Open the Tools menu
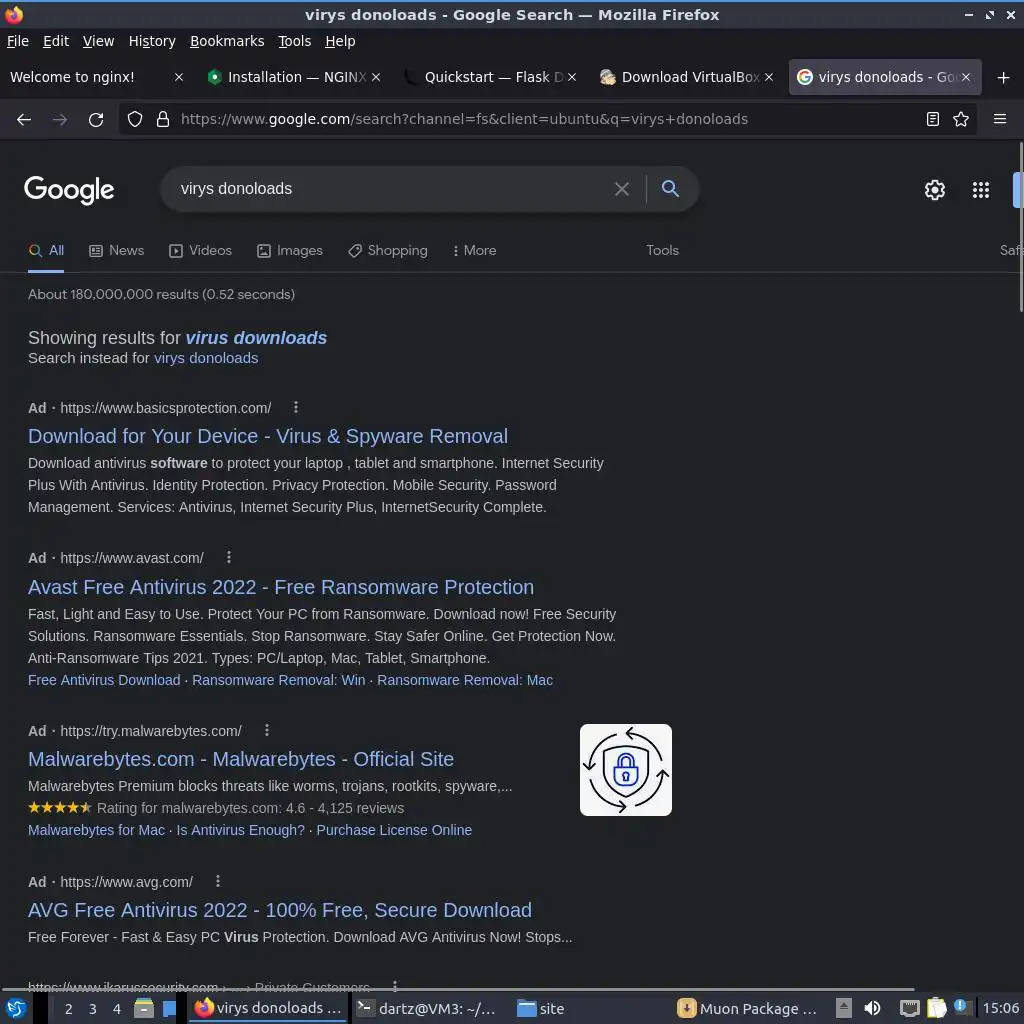The height and width of the screenshot is (1024, 1024). (x=295, y=41)
